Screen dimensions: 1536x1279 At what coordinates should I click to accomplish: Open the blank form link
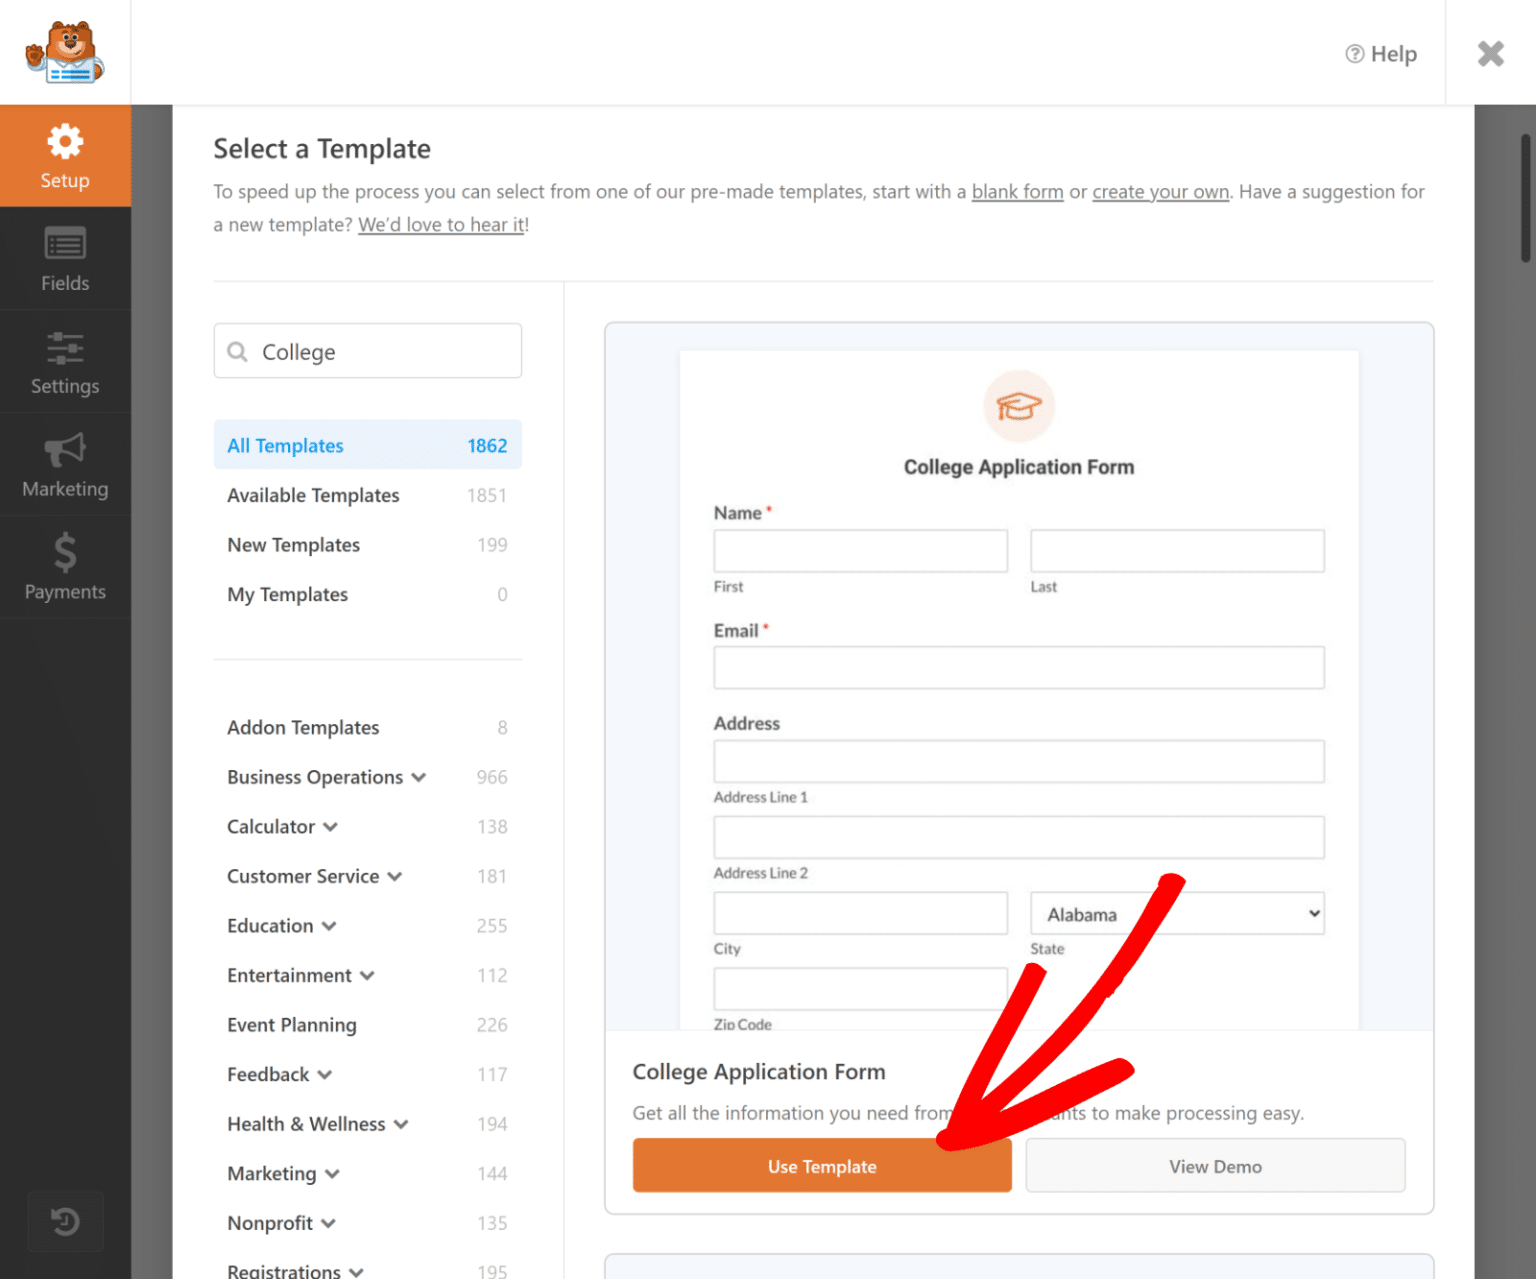click(x=1017, y=191)
